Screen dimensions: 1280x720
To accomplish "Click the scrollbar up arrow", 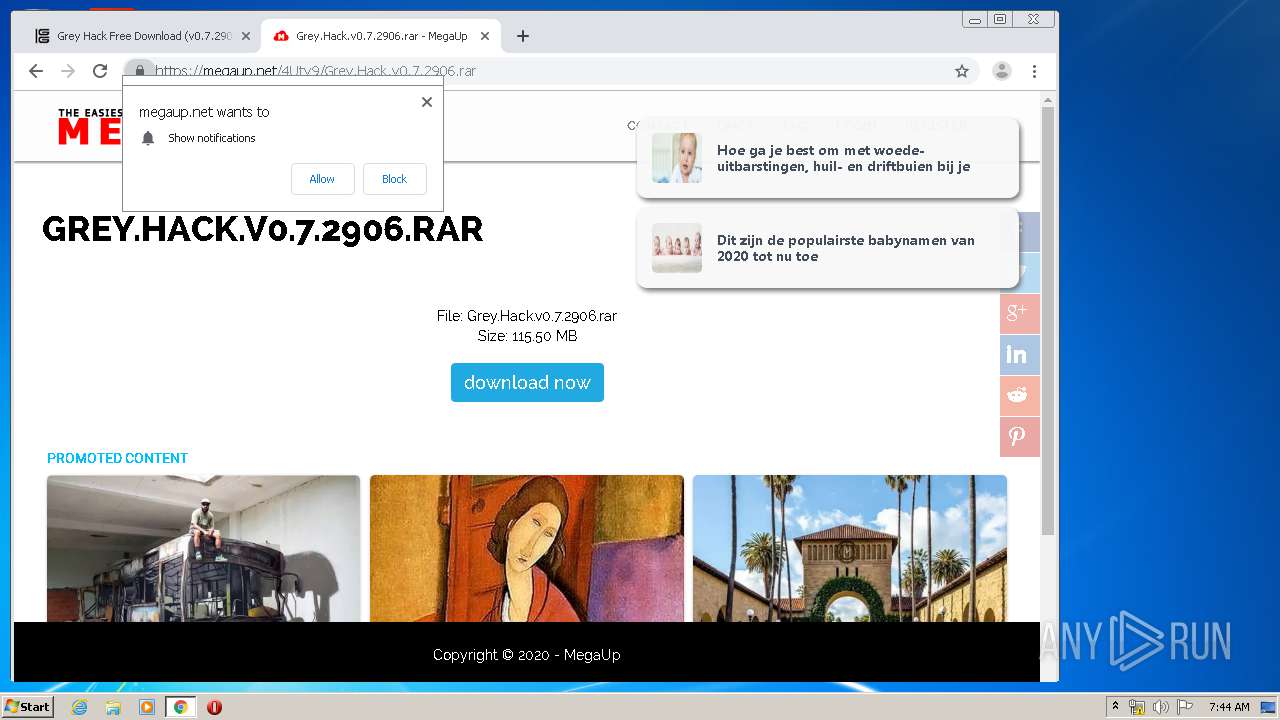I will pyautogui.click(x=1048, y=99).
